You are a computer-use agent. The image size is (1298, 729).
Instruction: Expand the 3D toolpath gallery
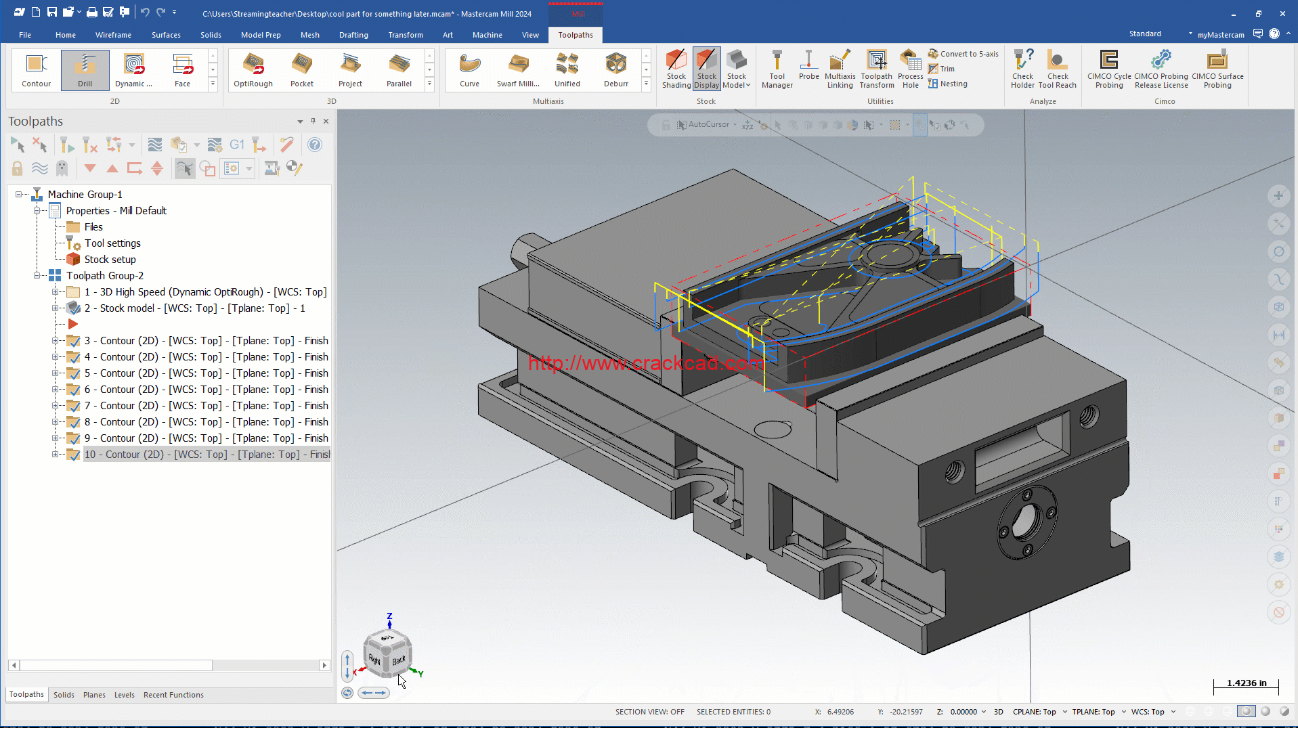pos(430,84)
